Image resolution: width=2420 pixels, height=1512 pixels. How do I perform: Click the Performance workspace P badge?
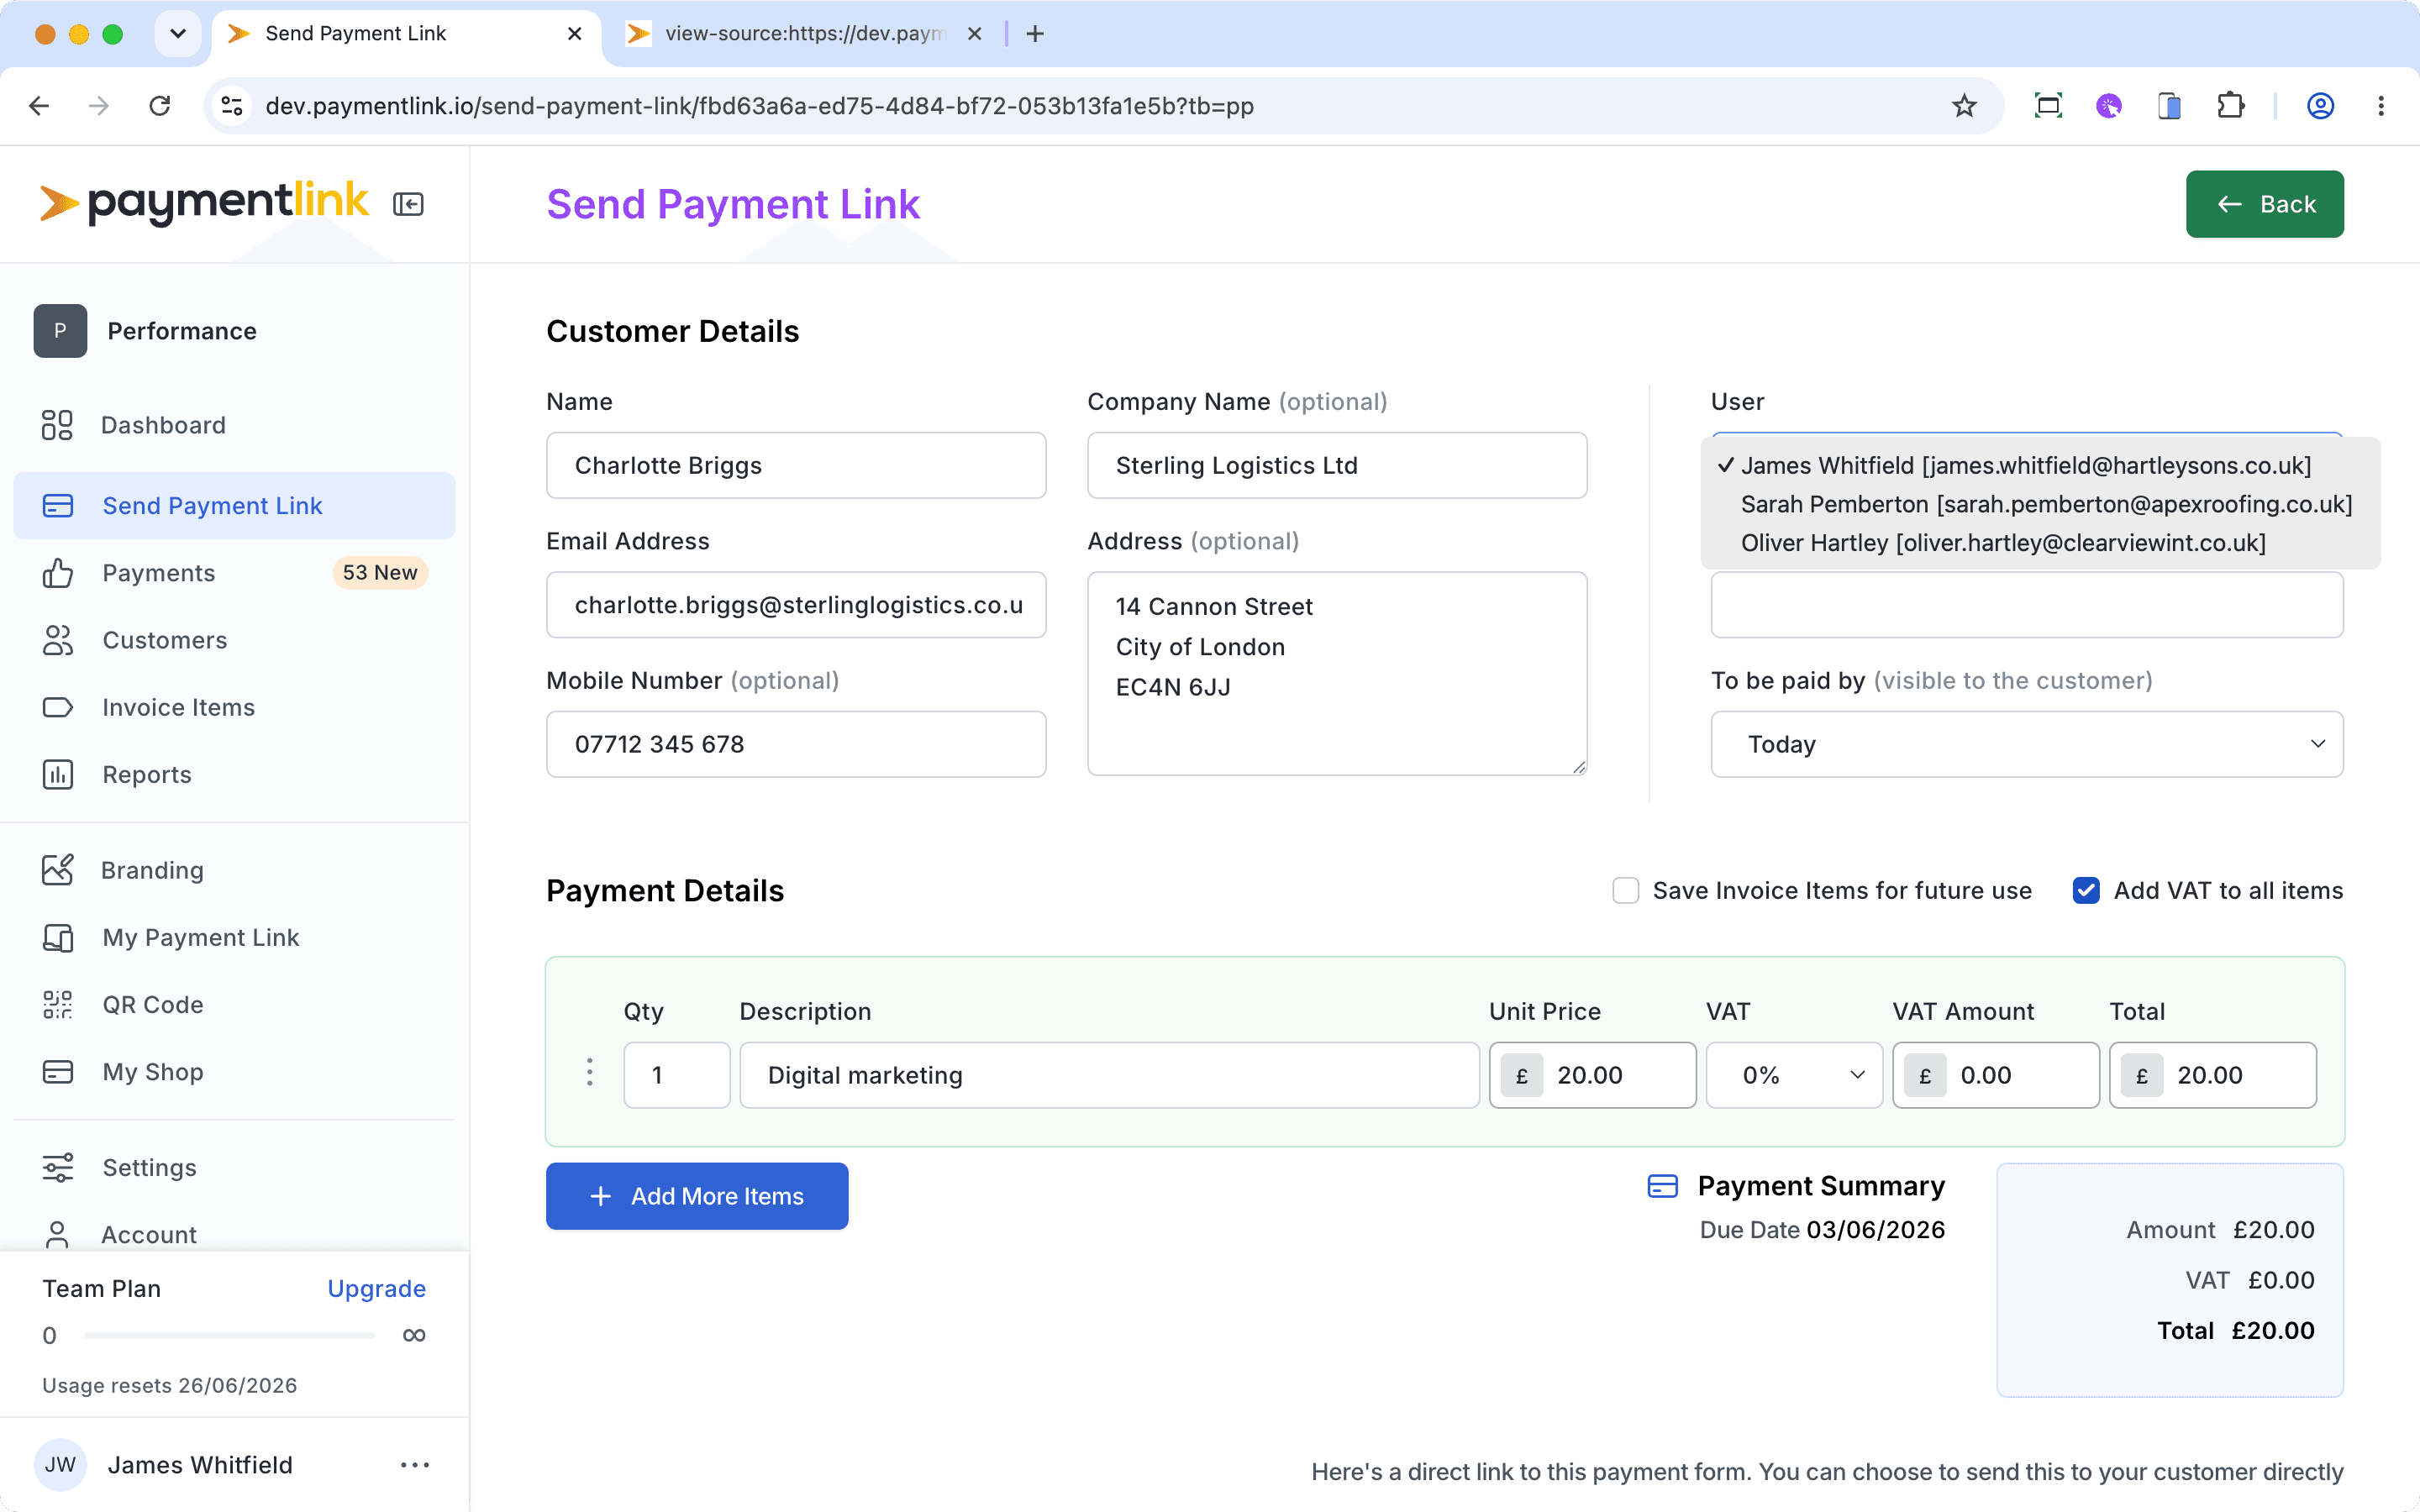(60, 331)
